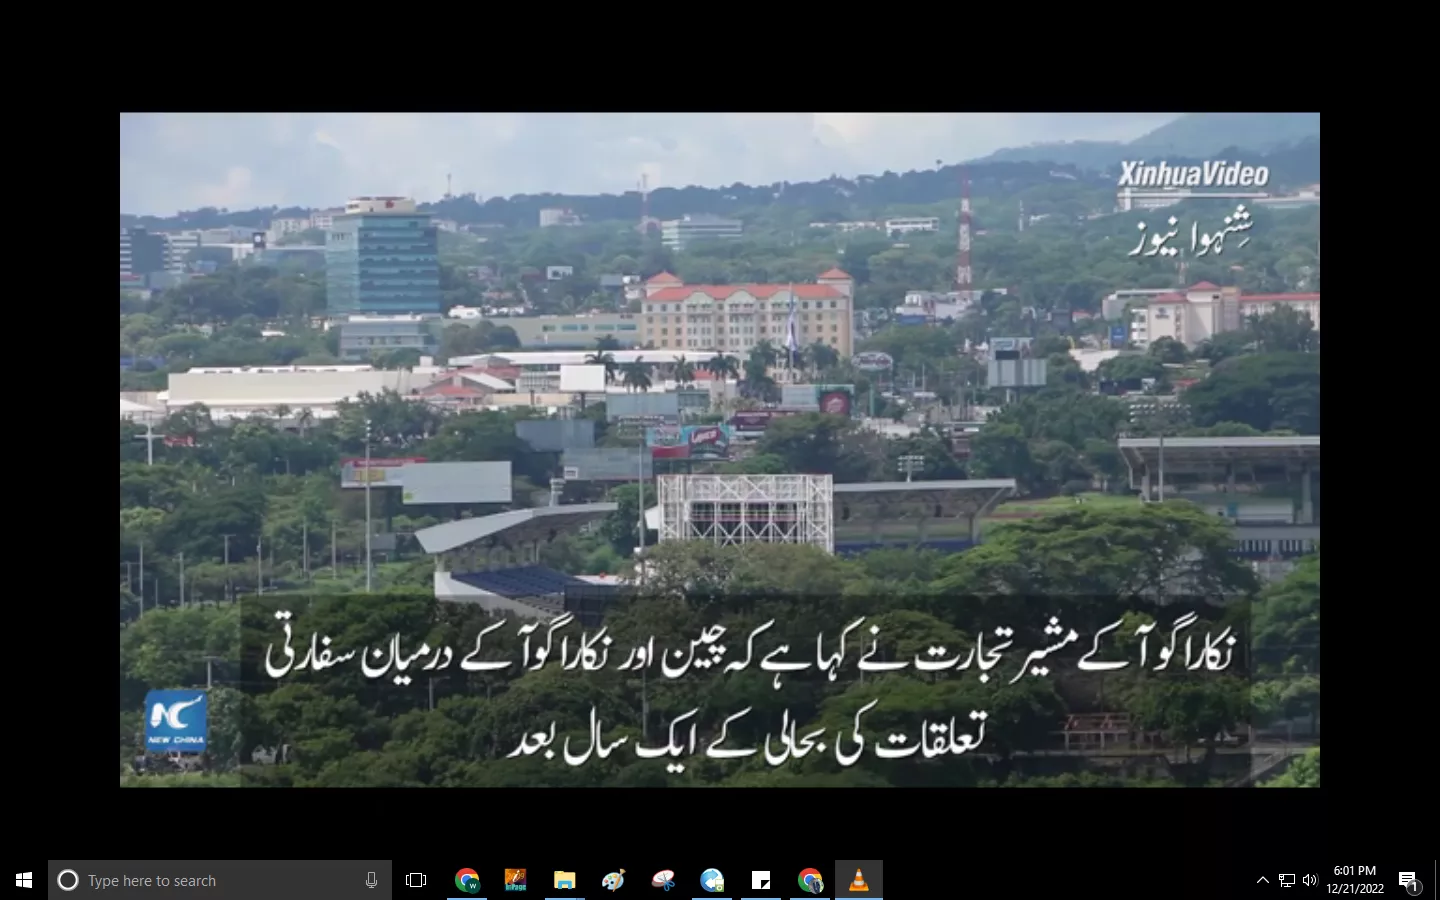Open the volume speaker control
Viewport: 1440px width, 900px height.
point(1310,880)
